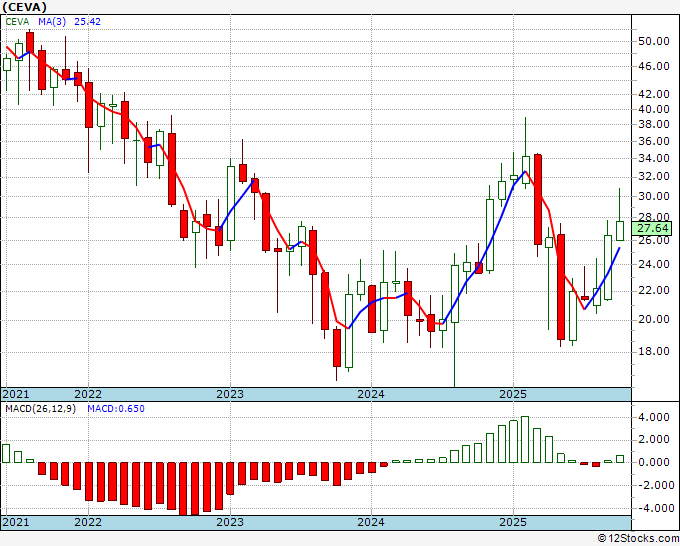Click the (CEVA) chart title
680x546 pixels.
(x=24, y=7)
